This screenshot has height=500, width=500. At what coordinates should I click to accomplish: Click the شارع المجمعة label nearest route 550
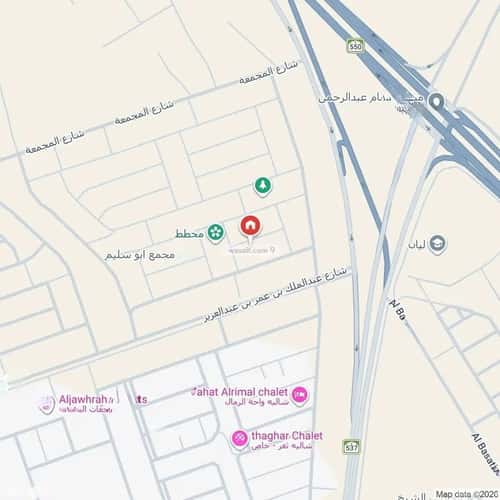tap(269, 72)
